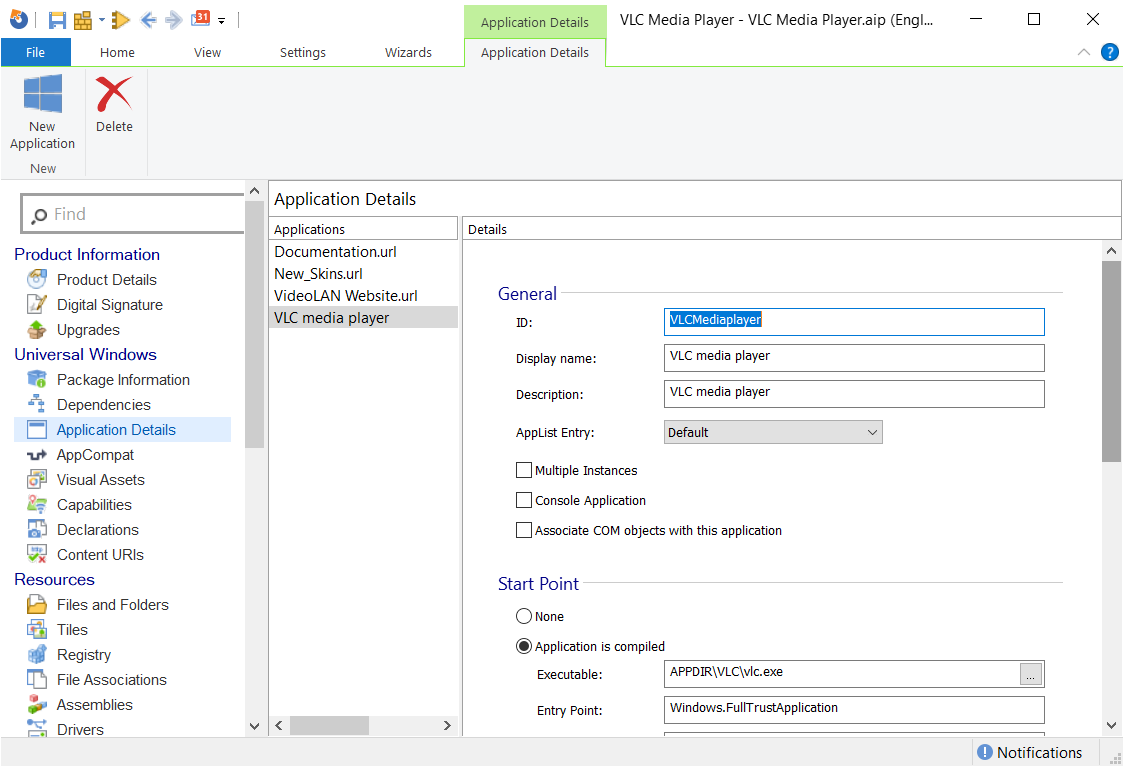
Task: Open Files and Folders page
Action: (113, 605)
